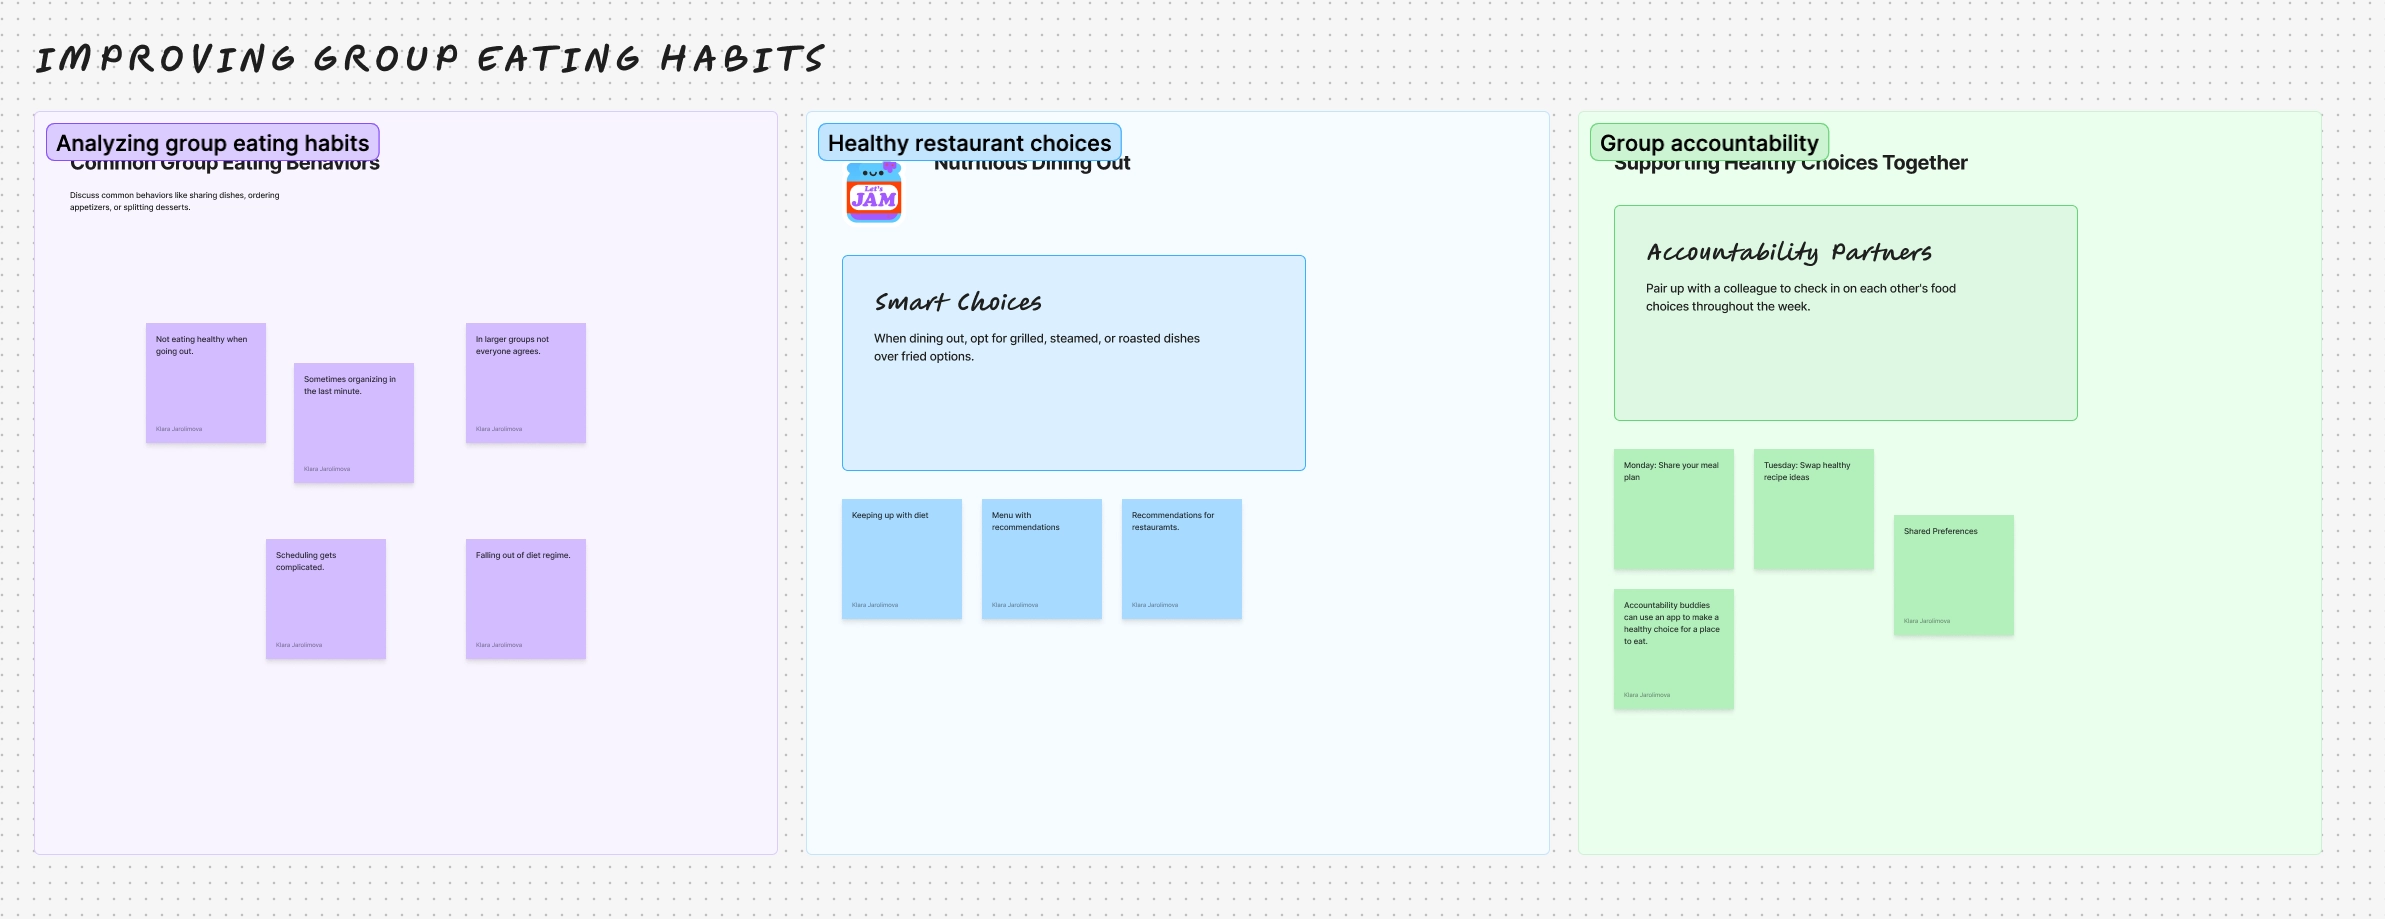Screen dimensions: 2385x919
Task: Select the 'Analyzing group eating habits' section label
Action: (x=212, y=143)
